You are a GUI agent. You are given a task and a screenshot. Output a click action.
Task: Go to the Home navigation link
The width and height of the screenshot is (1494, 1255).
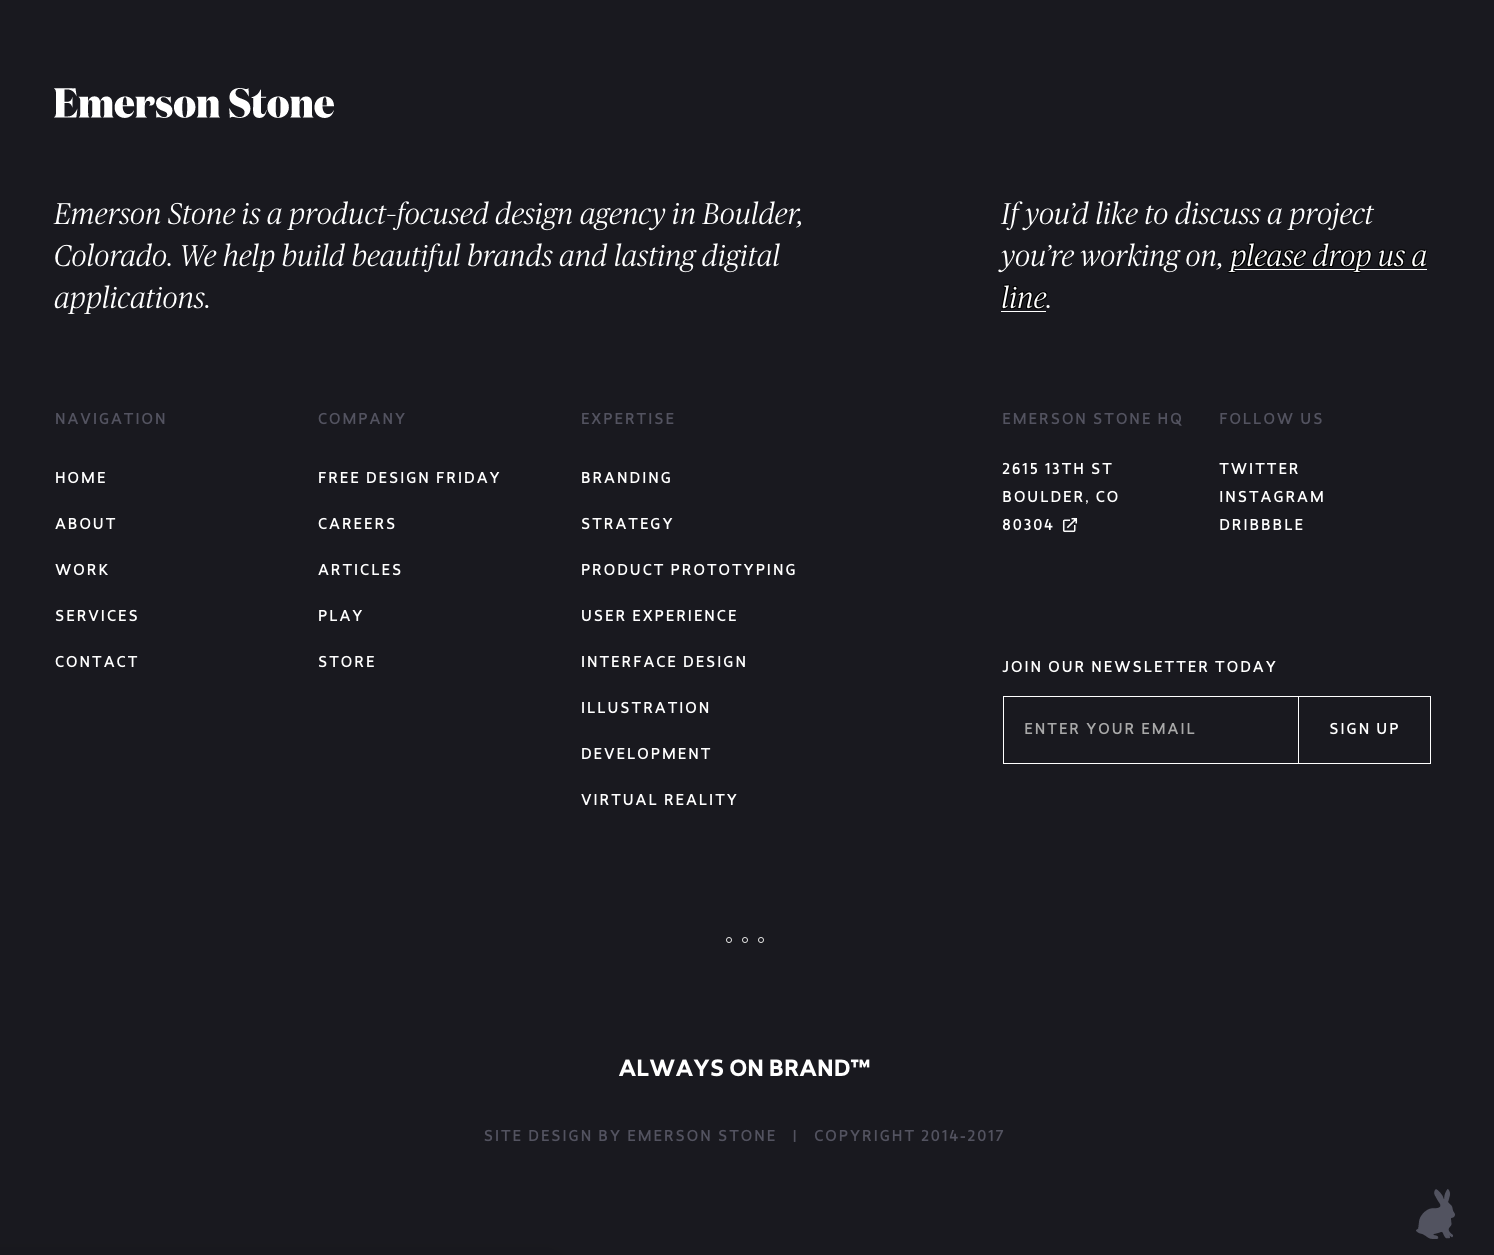point(81,478)
